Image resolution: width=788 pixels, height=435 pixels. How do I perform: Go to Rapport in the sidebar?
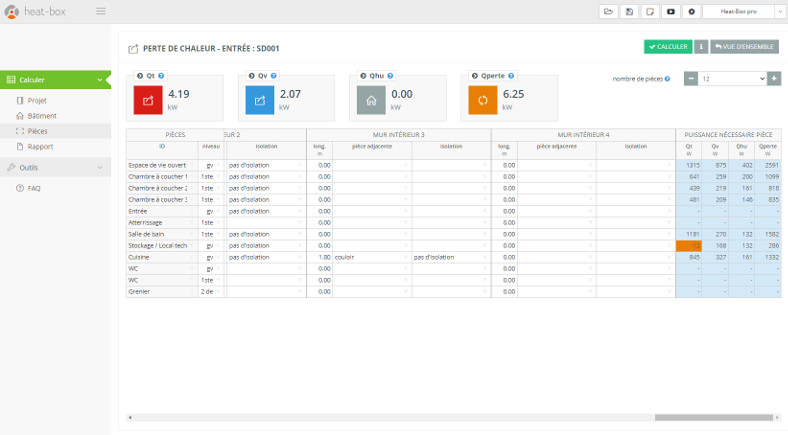coord(40,146)
